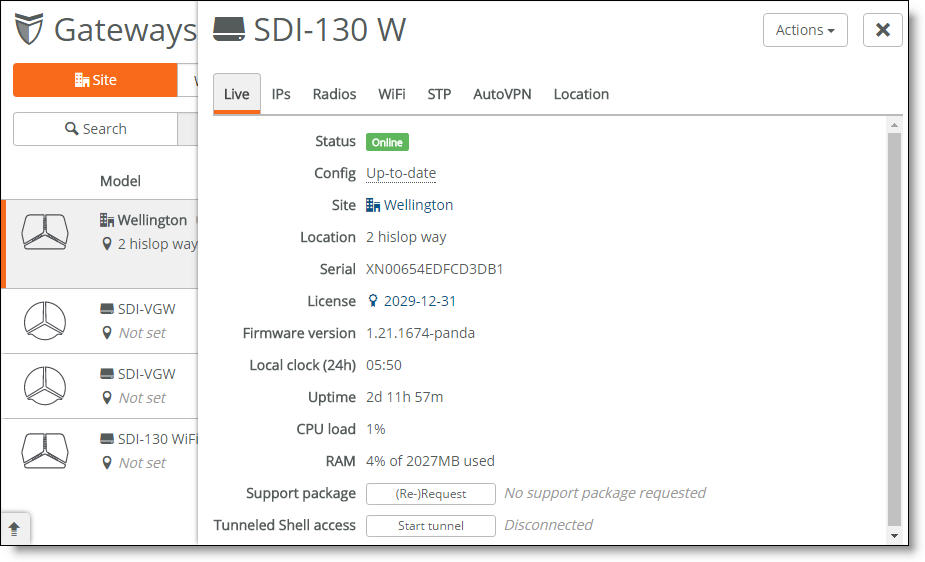Click the Search field in Gateways list

click(x=95, y=129)
